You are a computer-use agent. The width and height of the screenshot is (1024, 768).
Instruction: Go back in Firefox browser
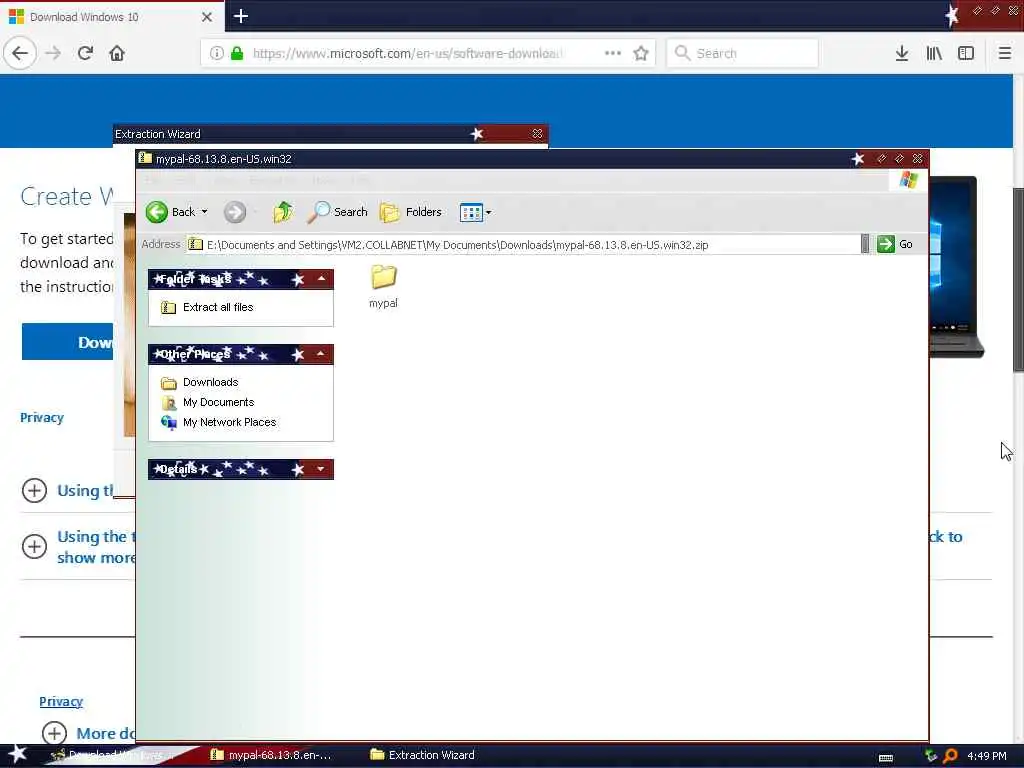pos(20,53)
